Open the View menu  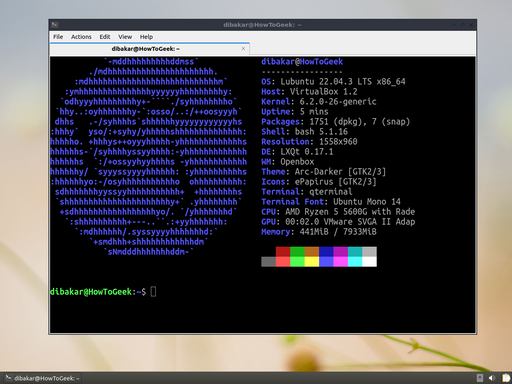125,37
